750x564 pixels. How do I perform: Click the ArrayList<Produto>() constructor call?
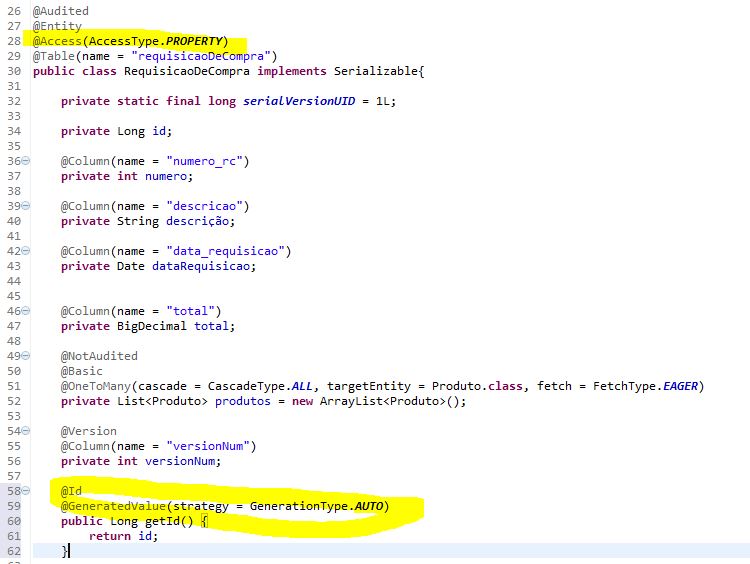(x=390, y=401)
